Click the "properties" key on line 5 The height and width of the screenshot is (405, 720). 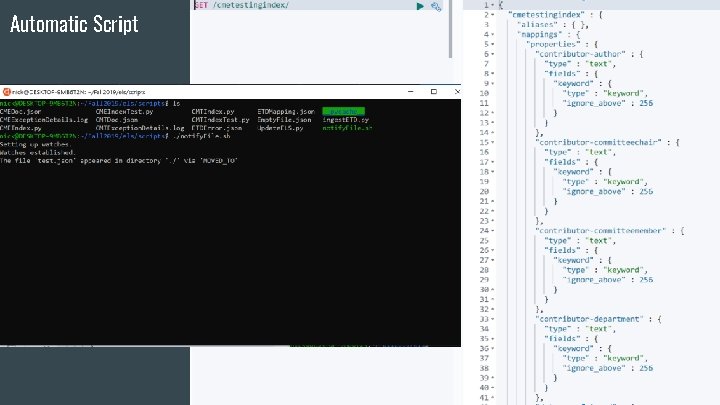pos(553,44)
